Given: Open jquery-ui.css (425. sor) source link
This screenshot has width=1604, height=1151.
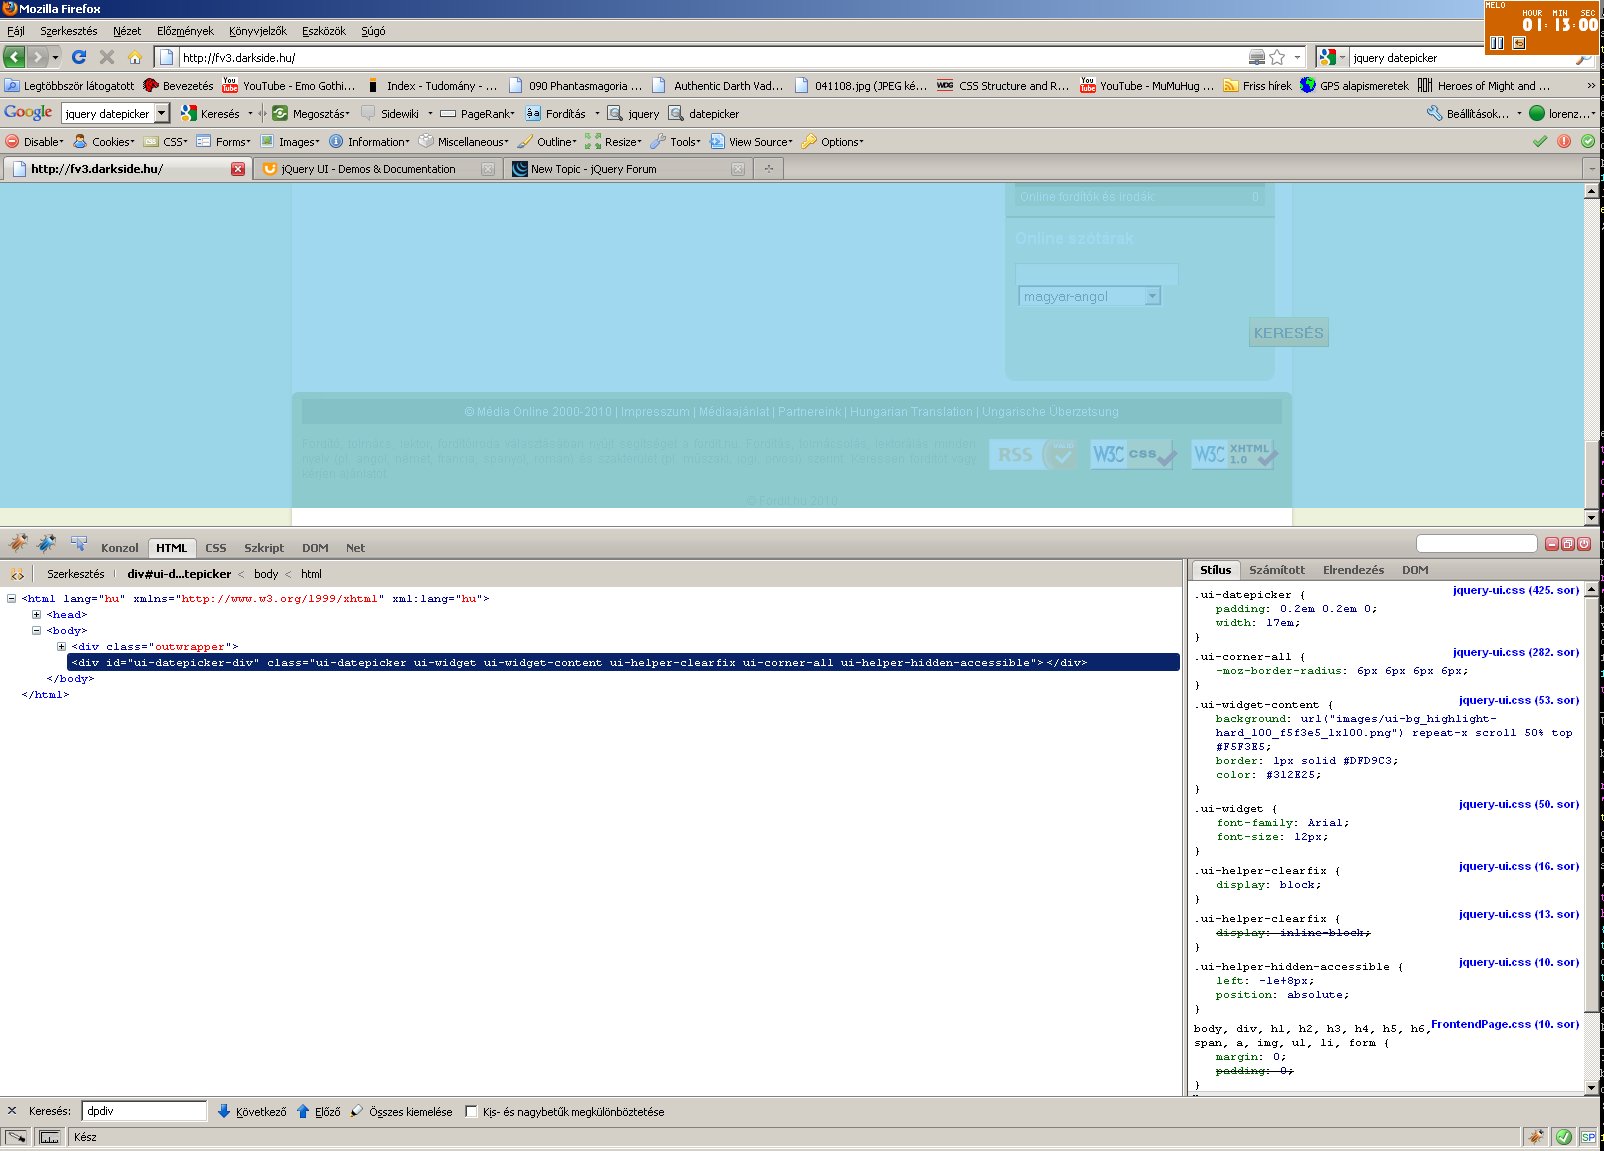Looking at the screenshot, I should tap(1515, 590).
